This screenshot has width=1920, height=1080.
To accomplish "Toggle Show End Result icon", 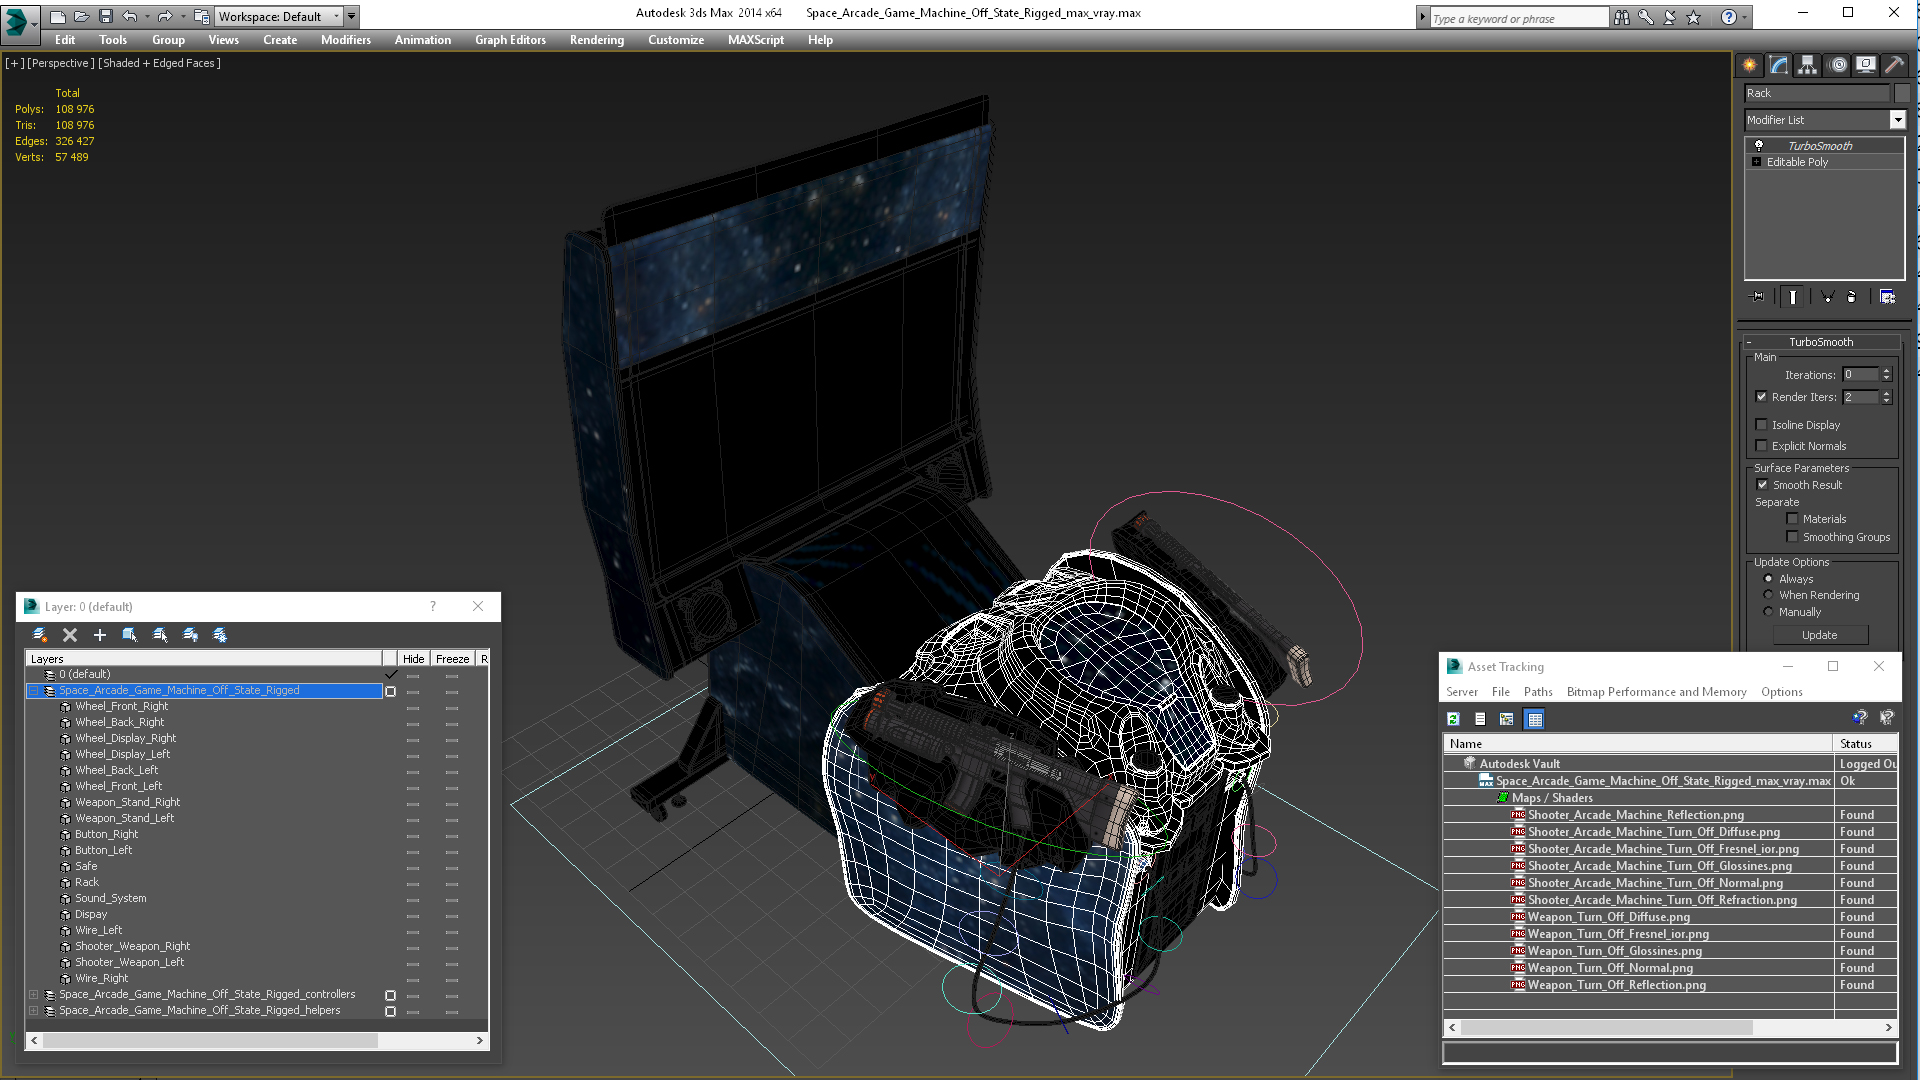I will tap(1793, 297).
